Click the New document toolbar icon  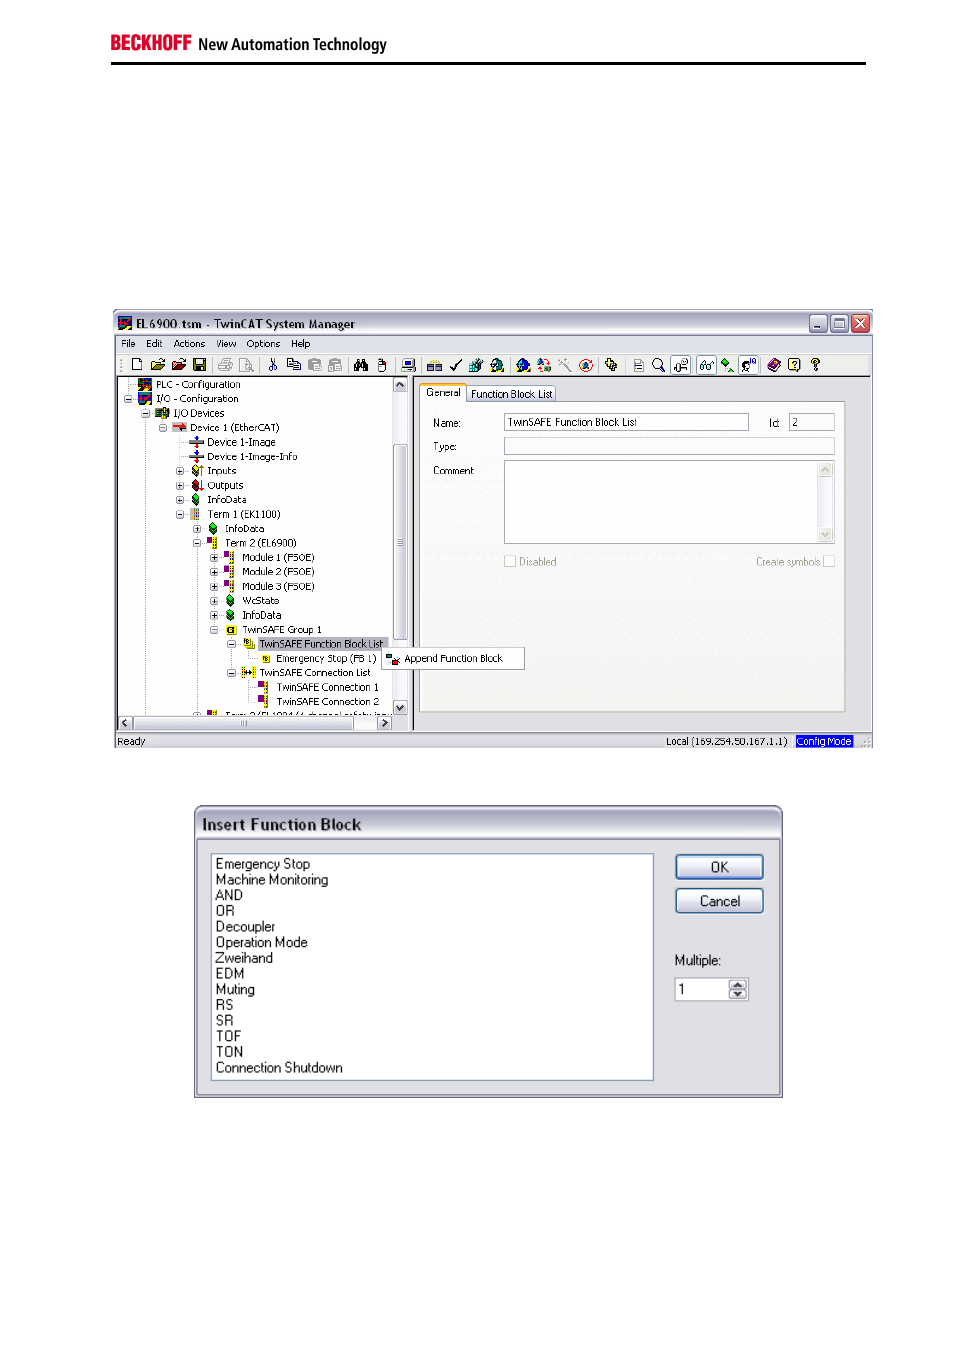136,365
